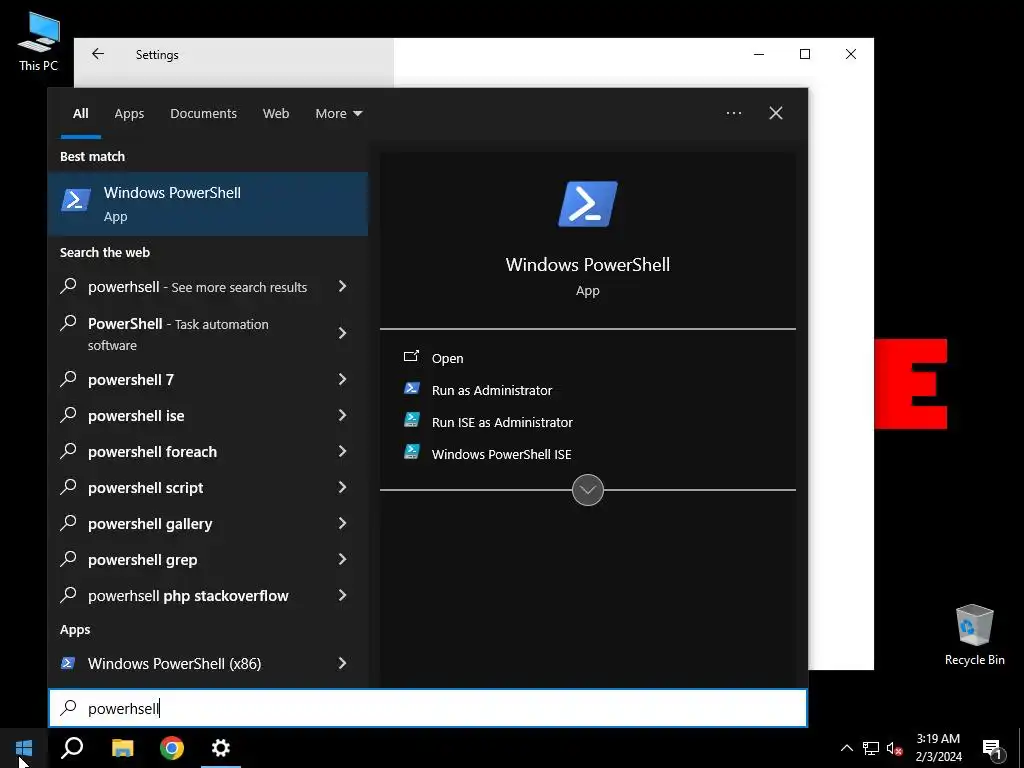Choose Run as Administrator
The width and height of the screenshot is (1024, 768).
click(x=492, y=390)
